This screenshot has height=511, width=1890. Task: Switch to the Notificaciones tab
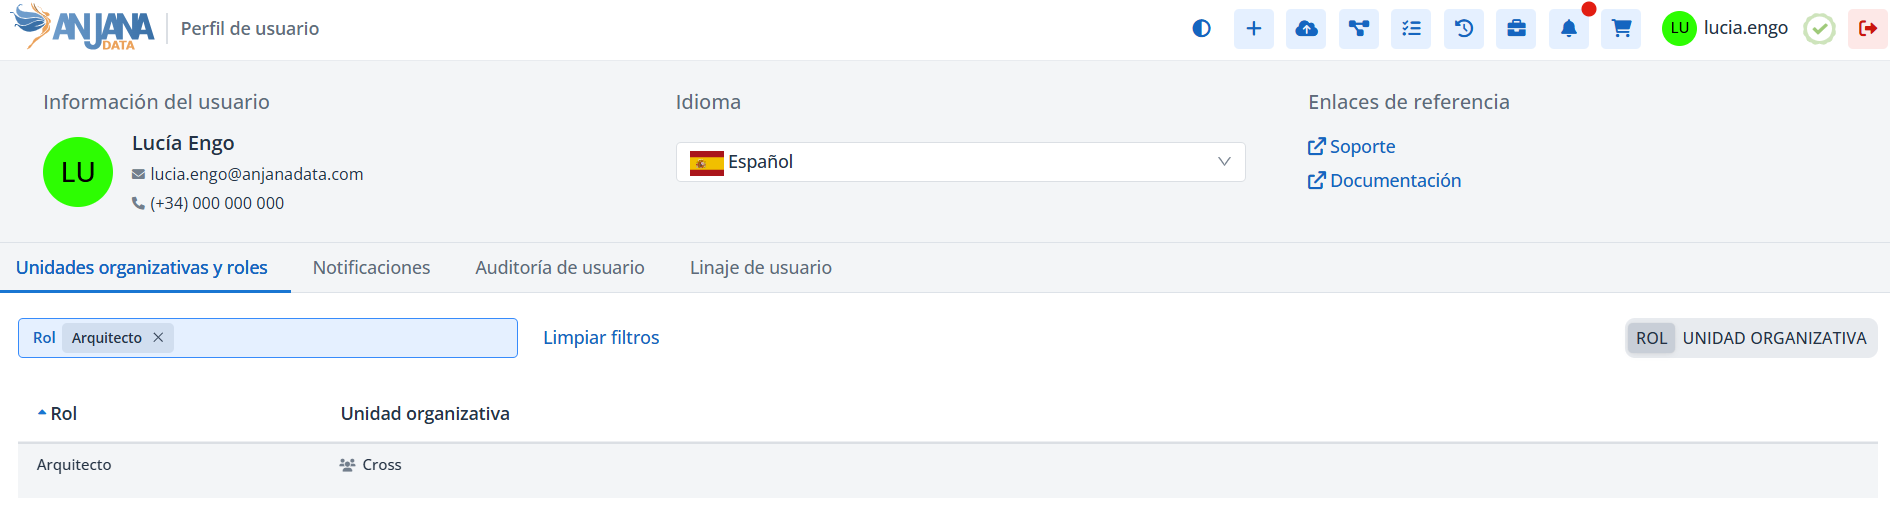[371, 268]
